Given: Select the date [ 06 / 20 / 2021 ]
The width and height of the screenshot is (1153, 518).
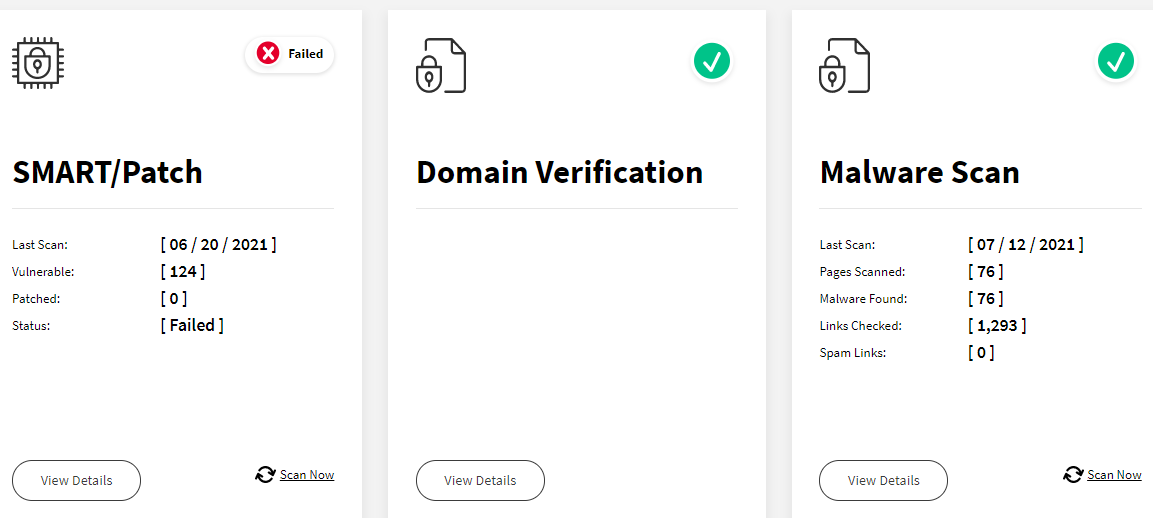Looking at the screenshot, I should coord(218,245).
